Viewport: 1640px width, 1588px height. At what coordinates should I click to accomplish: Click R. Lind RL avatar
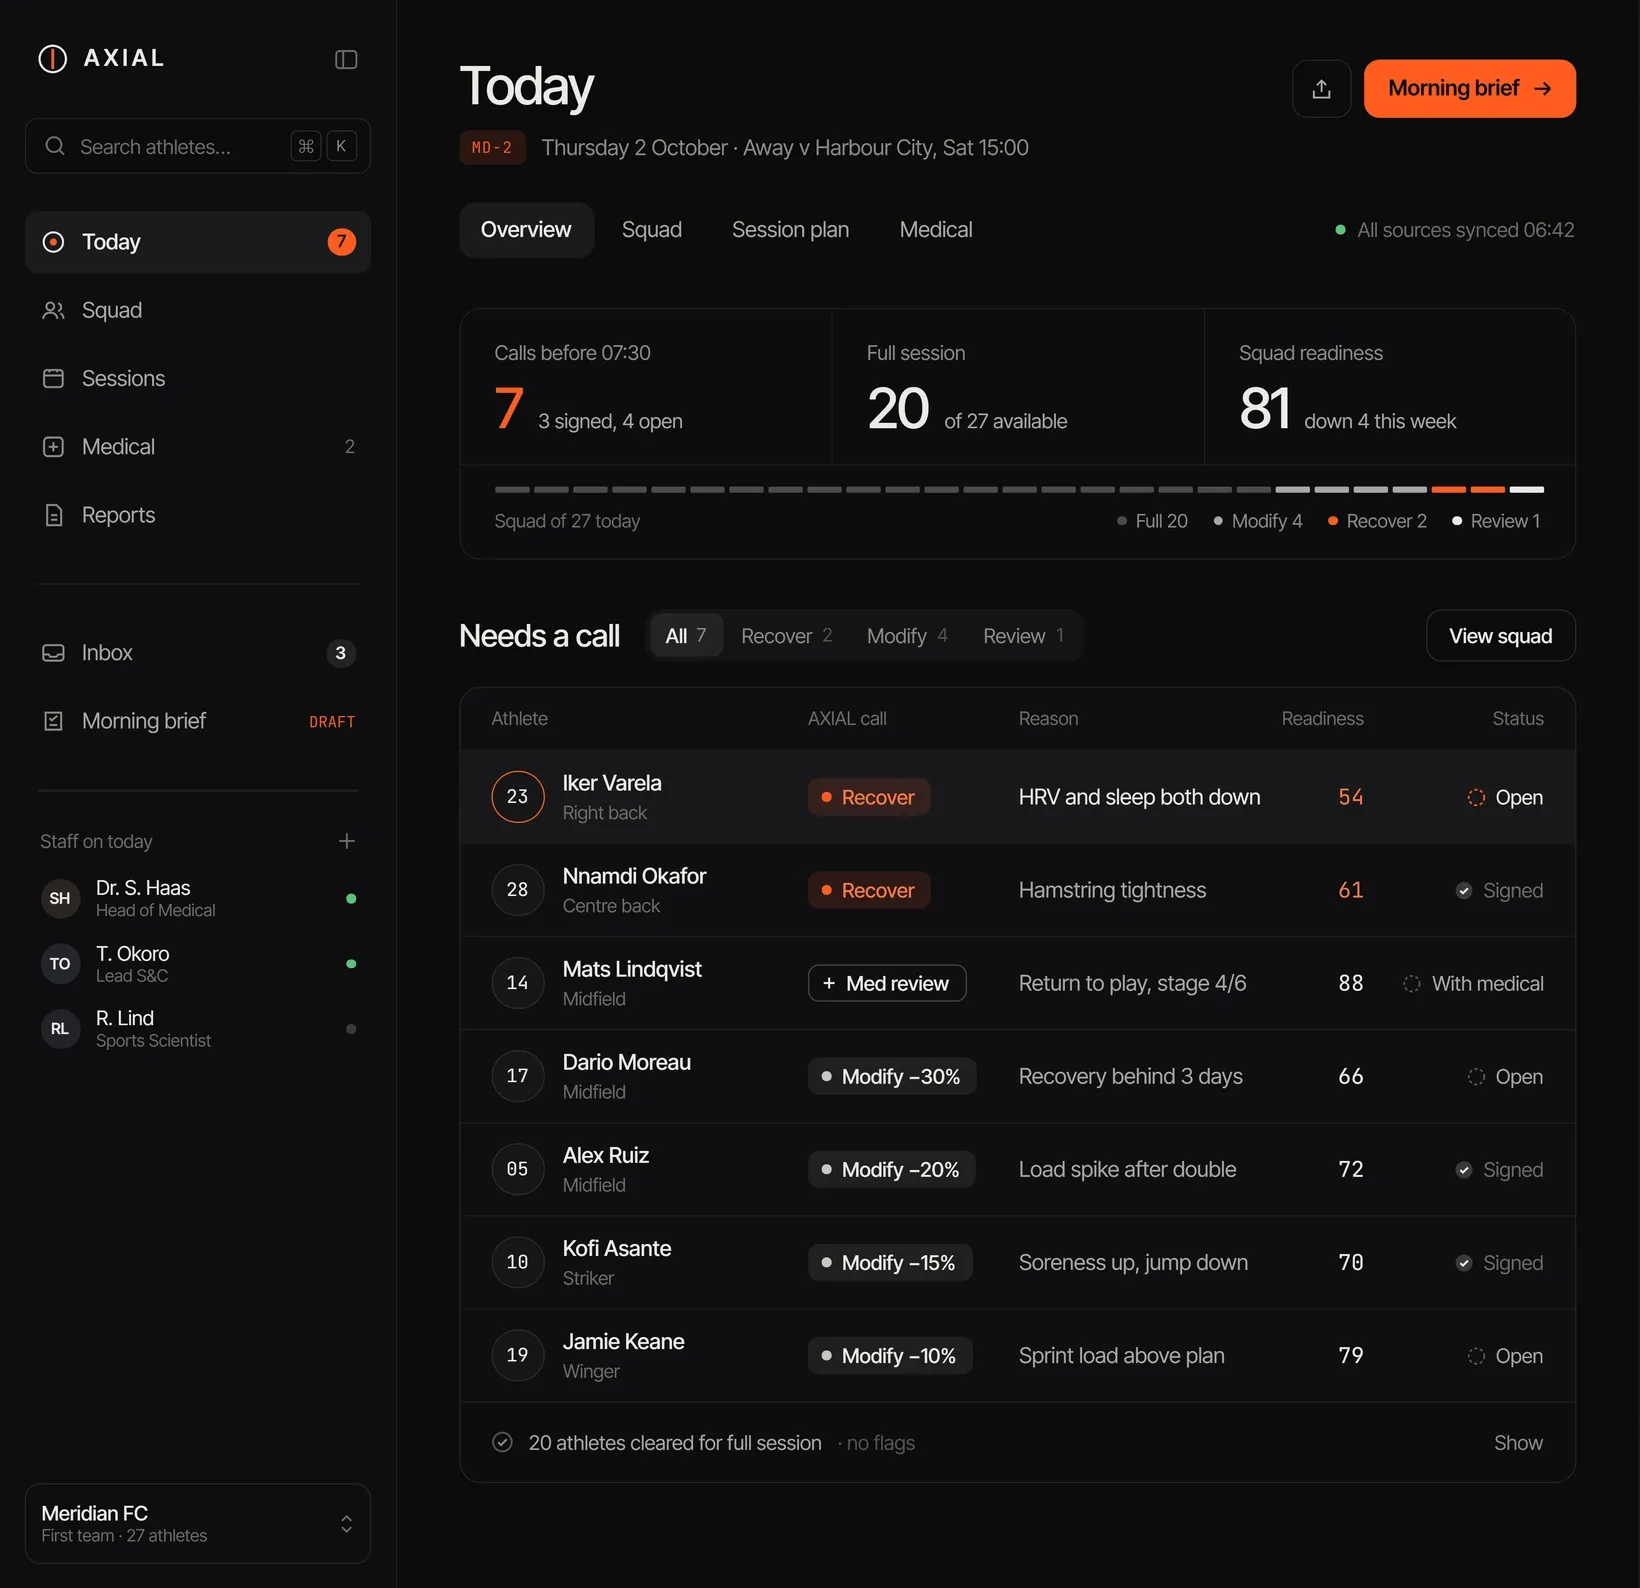(60, 1029)
